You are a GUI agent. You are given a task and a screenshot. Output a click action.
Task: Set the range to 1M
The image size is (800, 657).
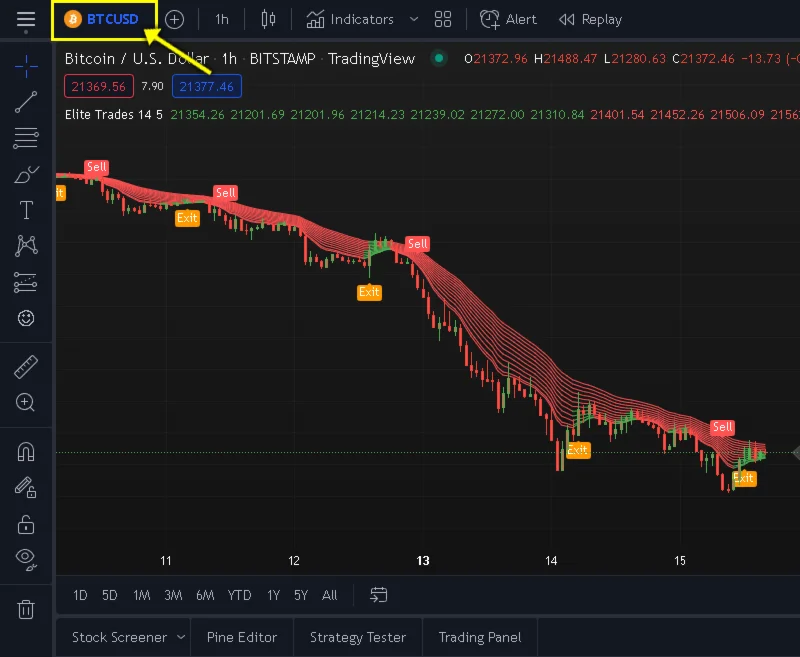[141, 595]
